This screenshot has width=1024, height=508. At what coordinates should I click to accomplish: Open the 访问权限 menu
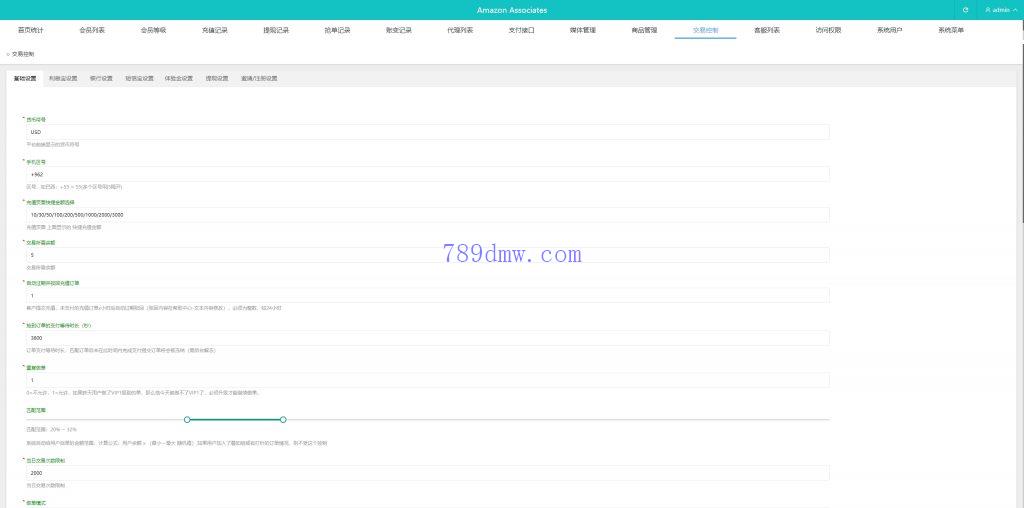click(828, 31)
